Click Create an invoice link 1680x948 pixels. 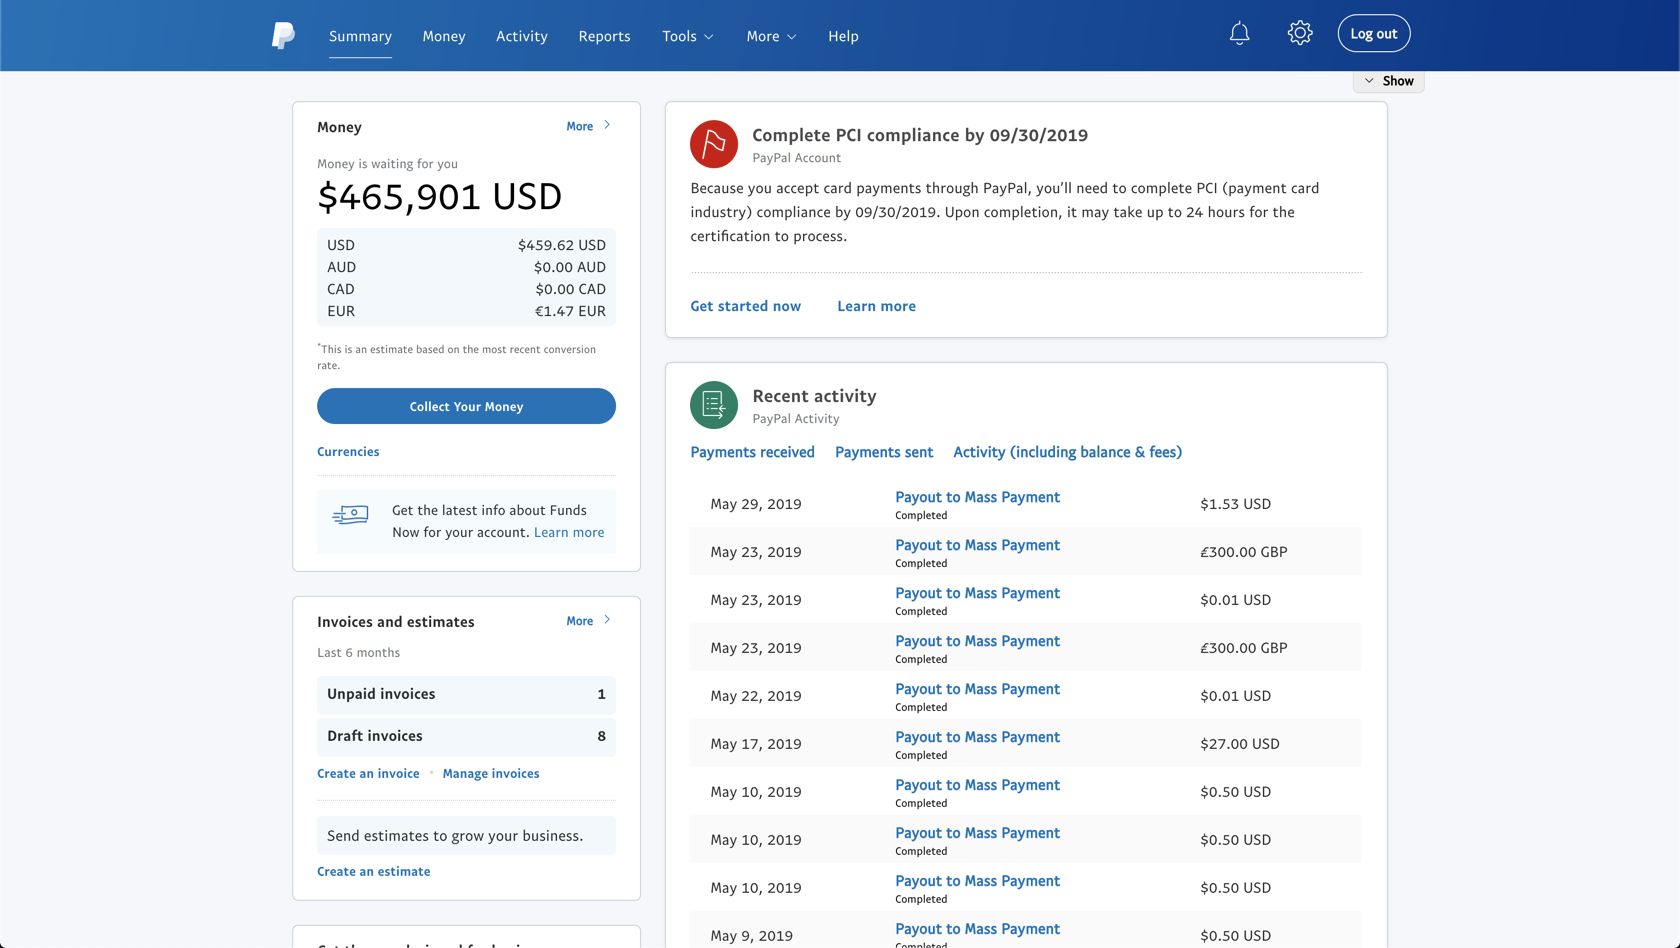368,774
